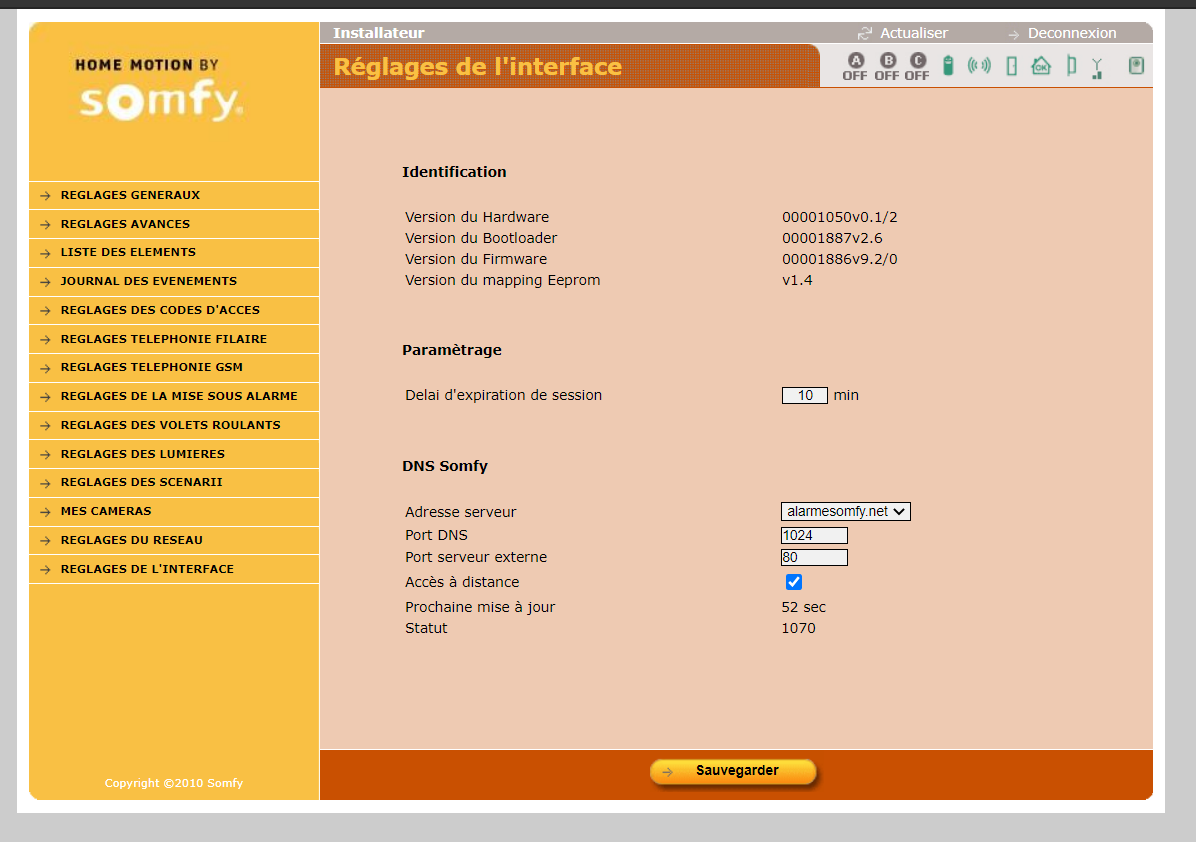Click the zone B OFF status icon
This screenshot has height=842, width=1196.
click(x=887, y=66)
